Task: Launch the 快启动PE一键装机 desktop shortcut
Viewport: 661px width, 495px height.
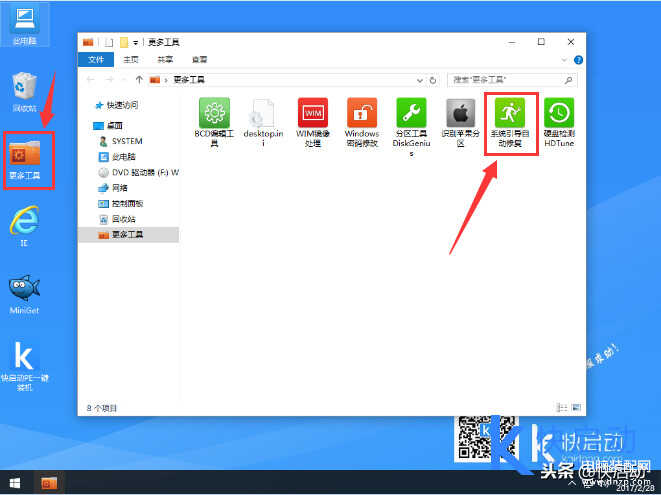Action: coord(24,366)
